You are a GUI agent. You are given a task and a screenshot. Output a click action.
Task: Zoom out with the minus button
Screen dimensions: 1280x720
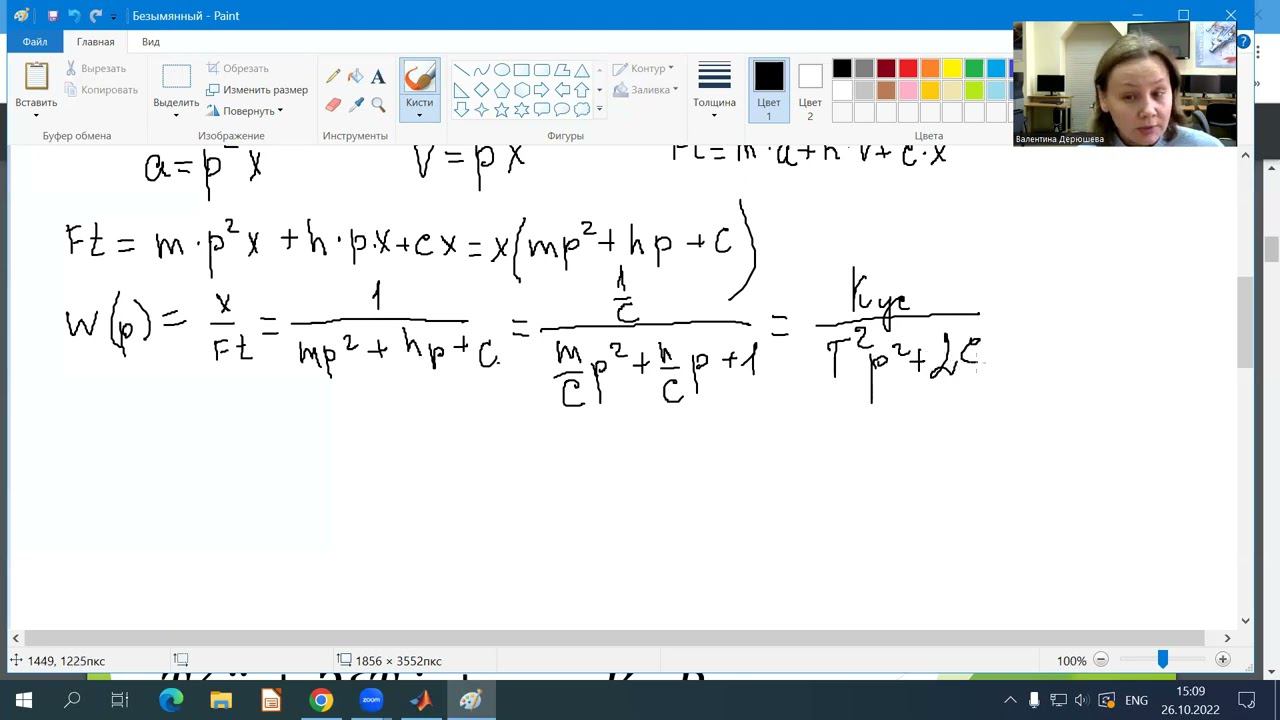1101,660
